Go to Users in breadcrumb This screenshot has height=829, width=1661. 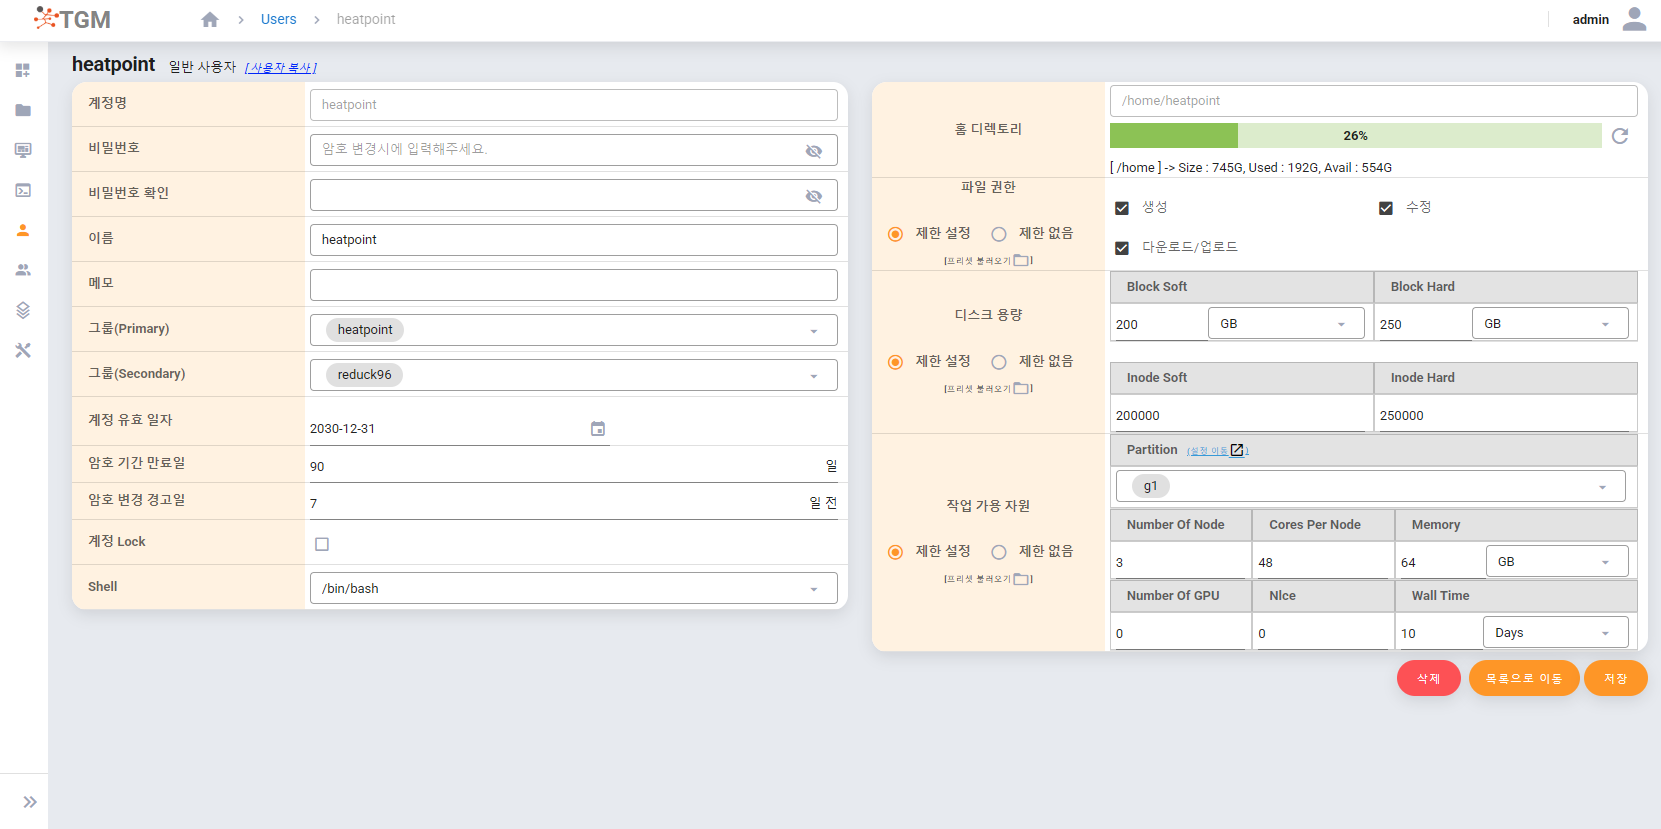278,19
